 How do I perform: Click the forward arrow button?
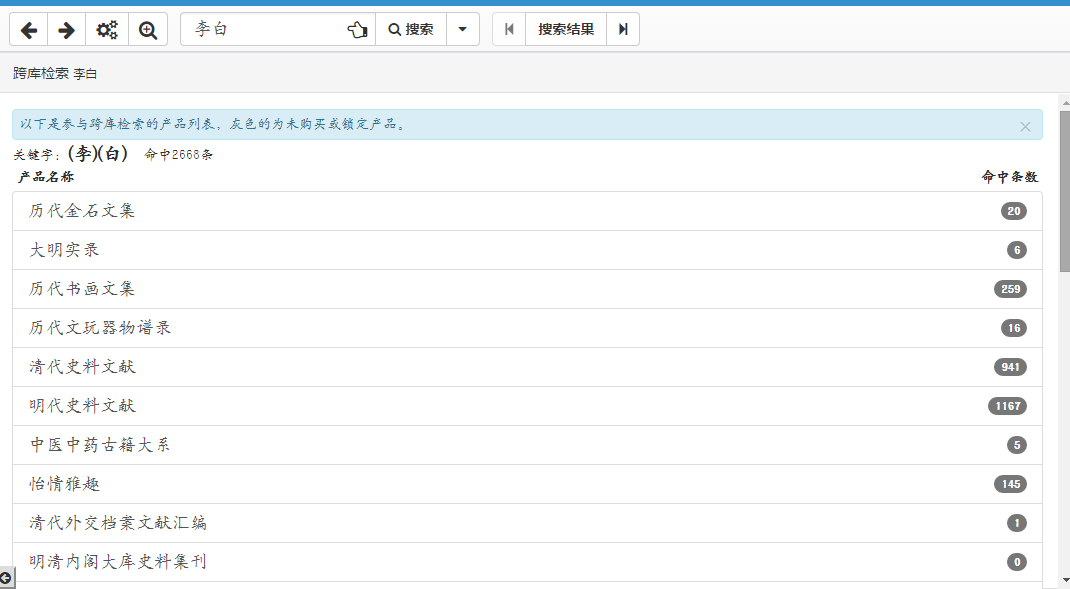coord(67,30)
